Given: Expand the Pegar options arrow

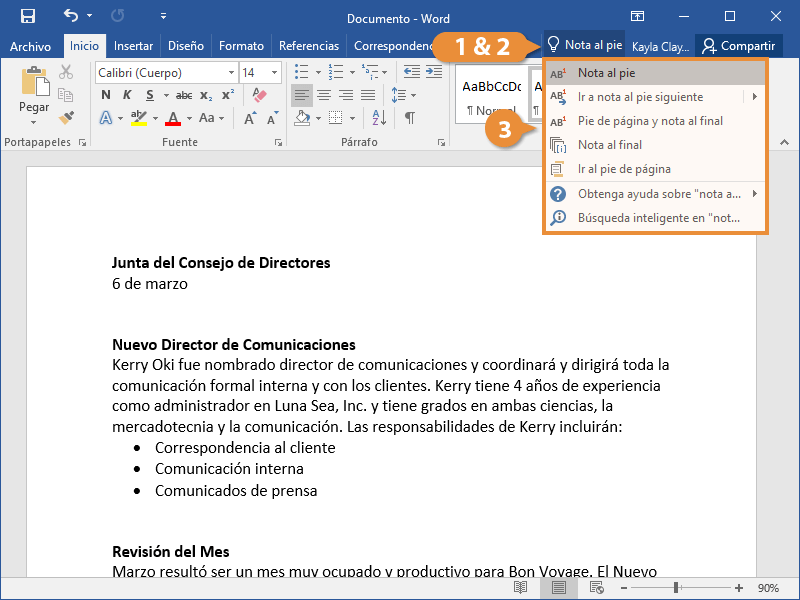Looking at the screenshot, I should pyautogui.click(x=34, y=122).
